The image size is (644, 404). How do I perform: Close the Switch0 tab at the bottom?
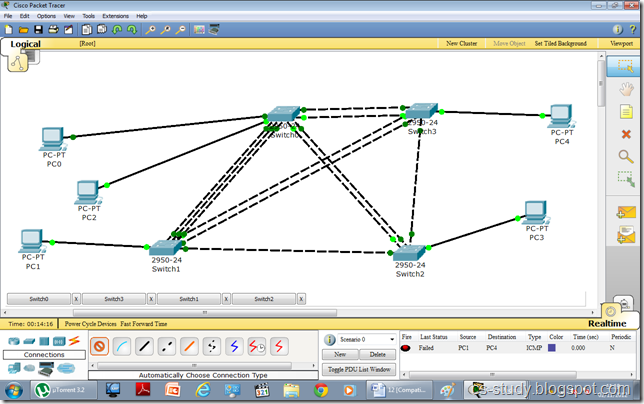[76, 299]
